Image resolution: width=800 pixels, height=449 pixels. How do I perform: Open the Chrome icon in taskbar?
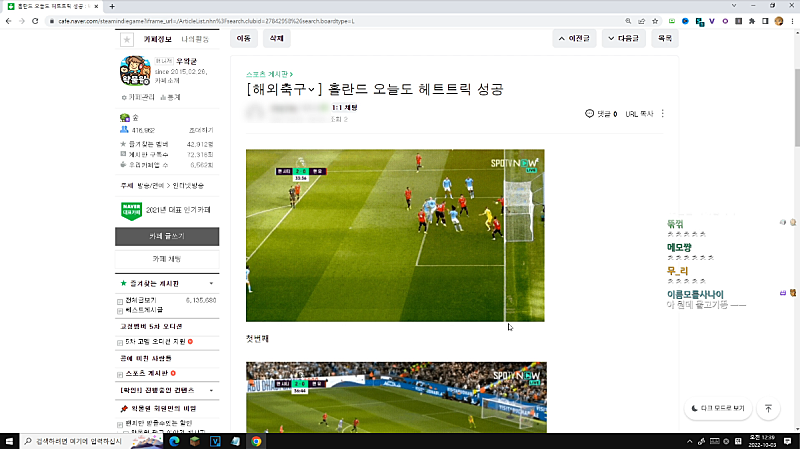tap(256, 441)
